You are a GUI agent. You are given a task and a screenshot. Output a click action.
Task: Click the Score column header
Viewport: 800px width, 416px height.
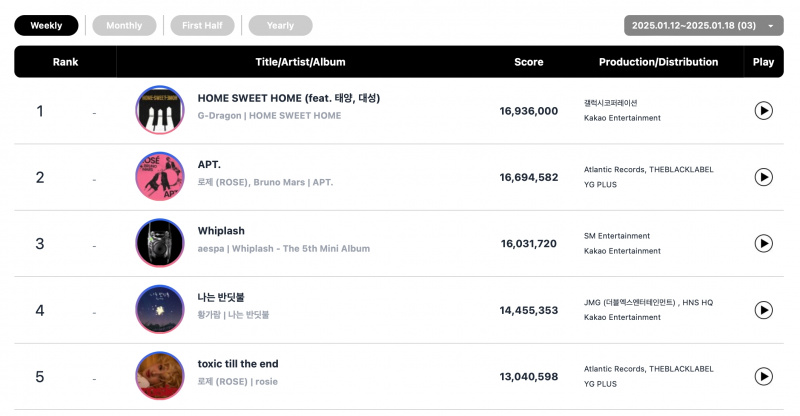529,62
